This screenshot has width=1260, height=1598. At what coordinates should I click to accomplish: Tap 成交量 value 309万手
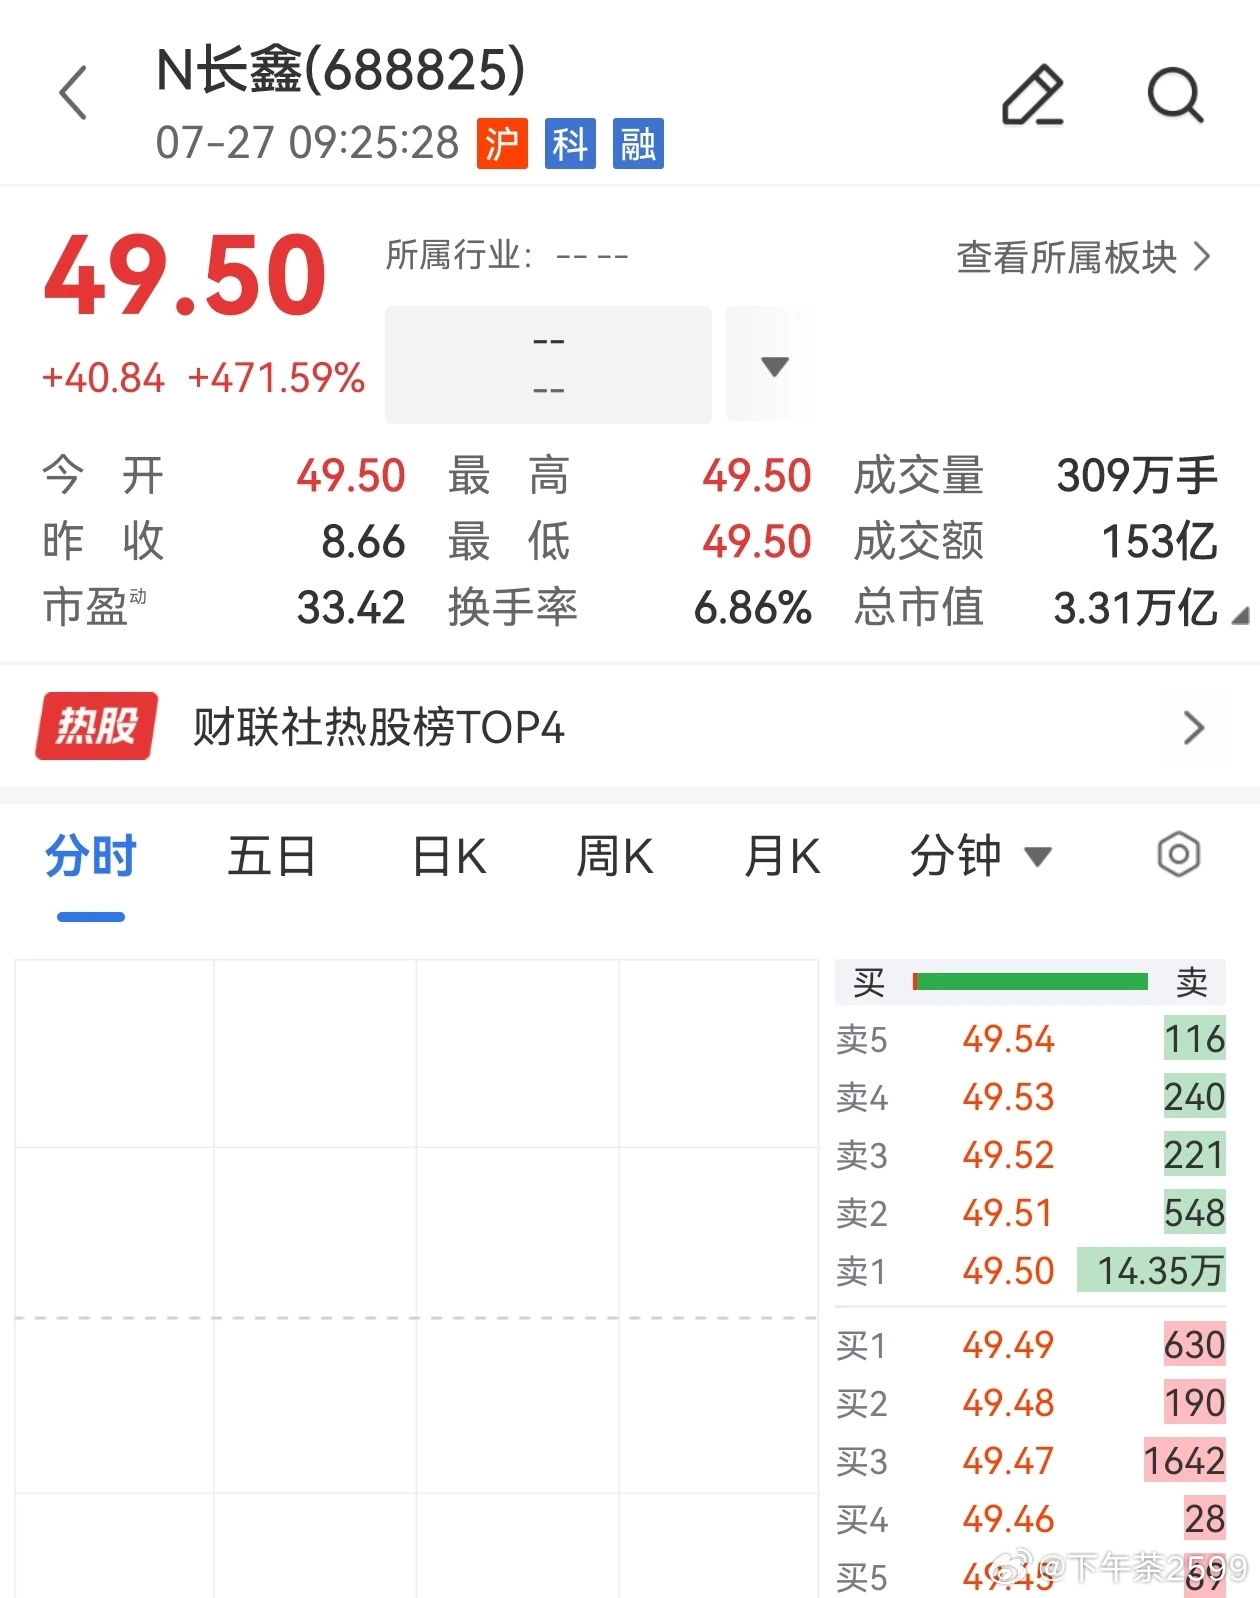tap(1137, 475)
